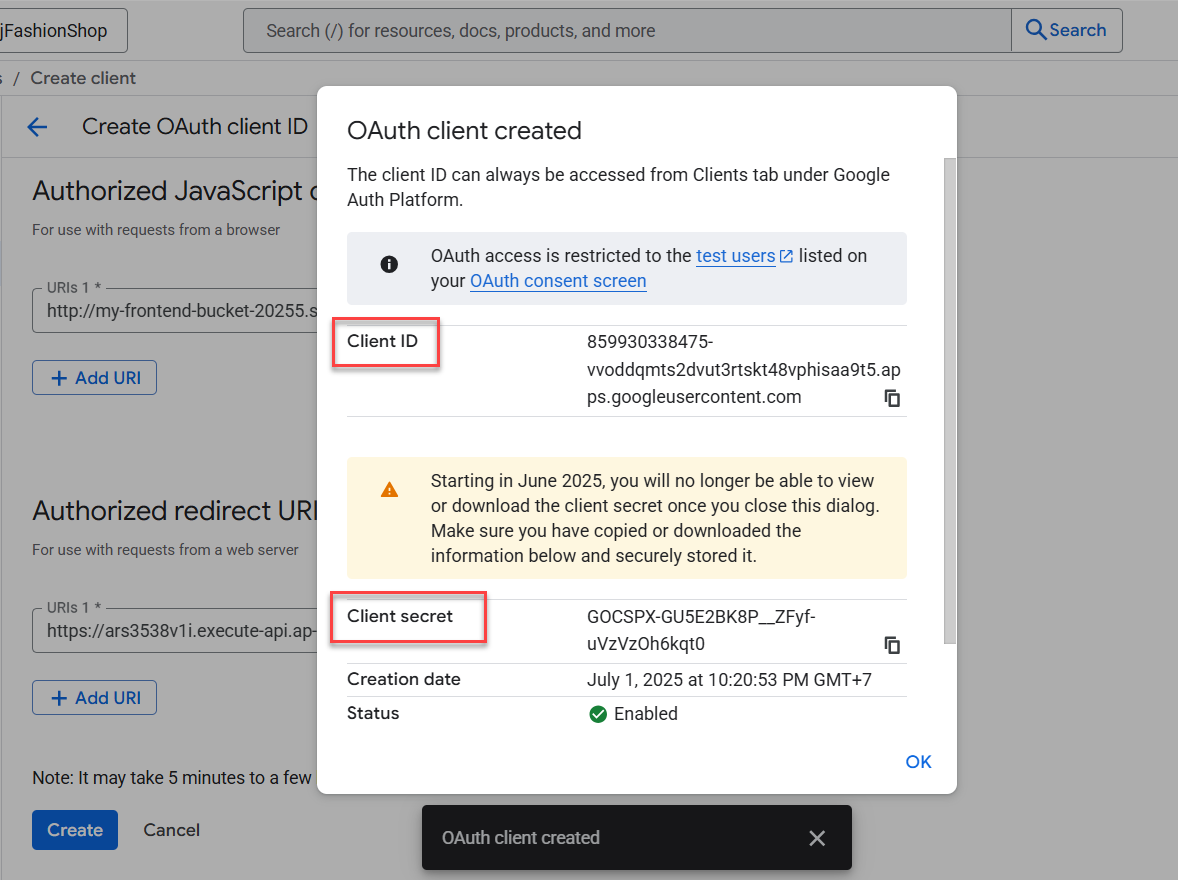Edit the my-frontend-bucket JavaScript origin URI

click(x=175, y=310)
